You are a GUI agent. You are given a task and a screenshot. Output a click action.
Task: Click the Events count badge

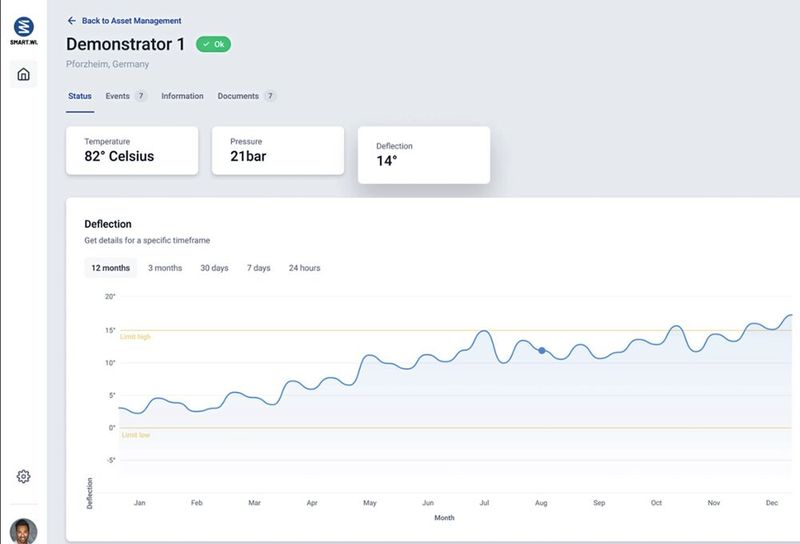click(x=141, y=96)
